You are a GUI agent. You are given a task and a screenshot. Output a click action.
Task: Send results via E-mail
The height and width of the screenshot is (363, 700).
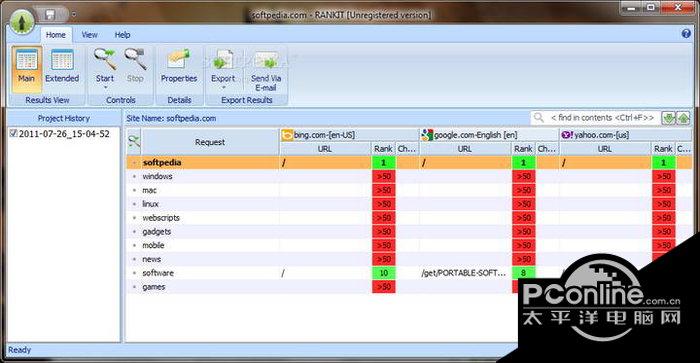[x=266, y=71]
